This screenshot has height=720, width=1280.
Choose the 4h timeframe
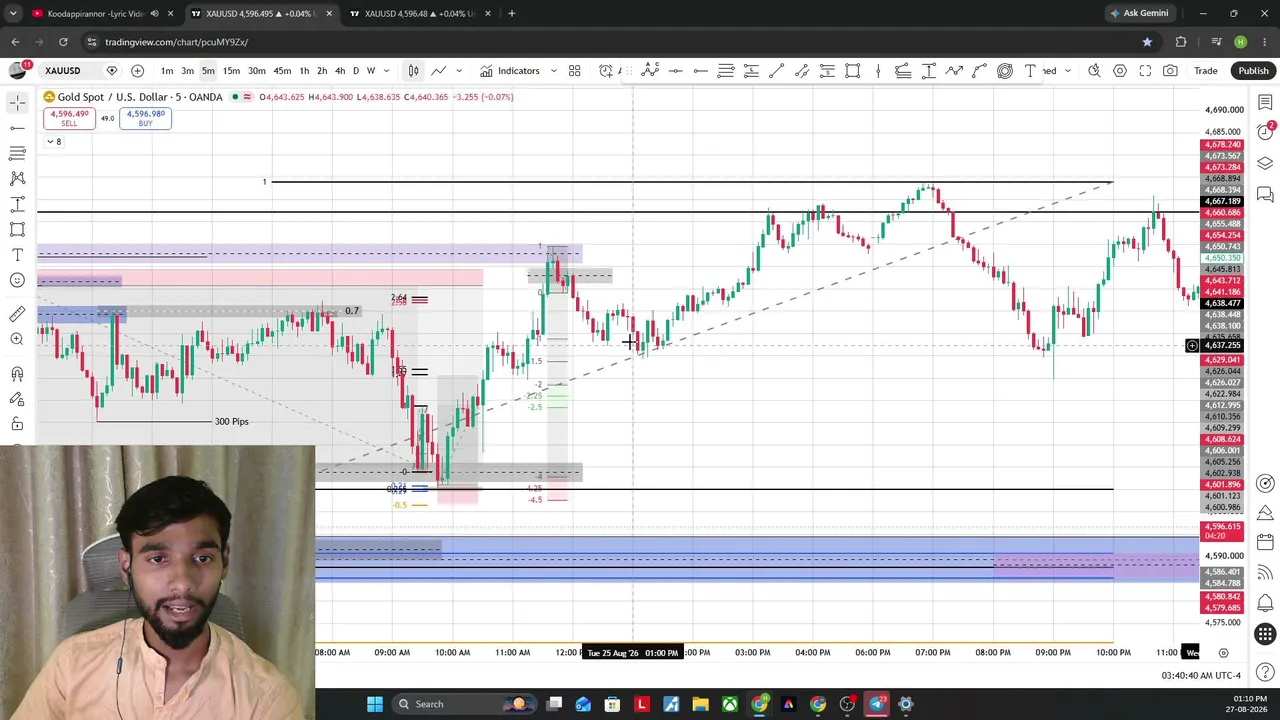click(340, 71)
